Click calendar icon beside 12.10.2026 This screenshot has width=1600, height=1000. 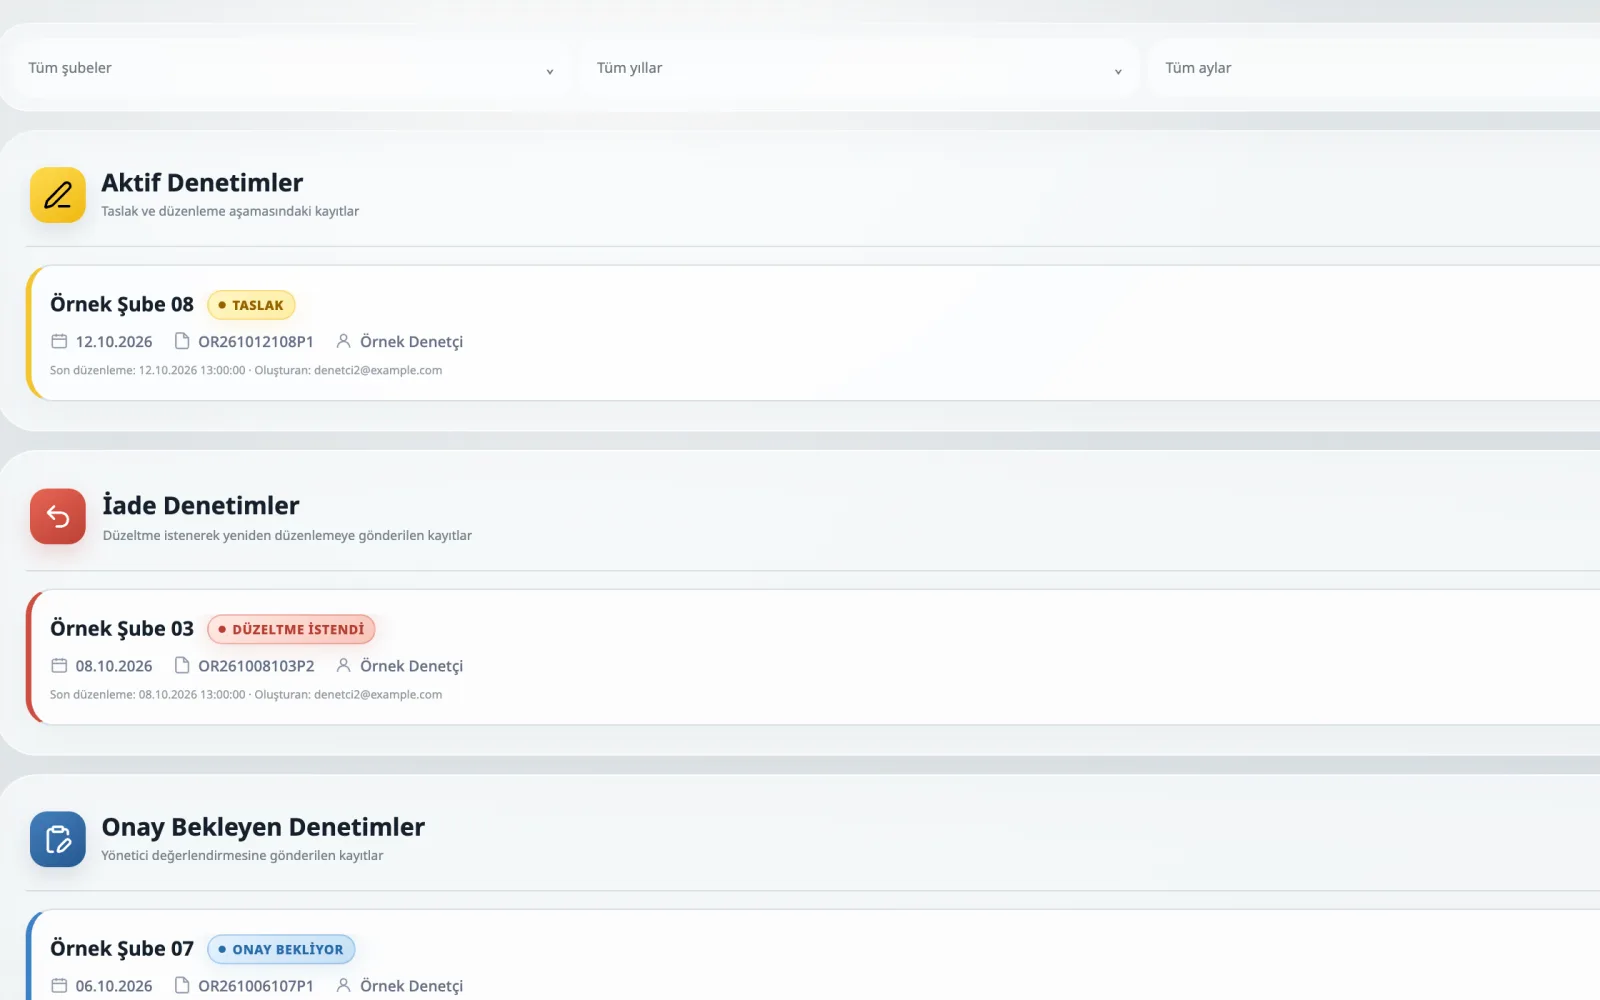click(59, 341)
